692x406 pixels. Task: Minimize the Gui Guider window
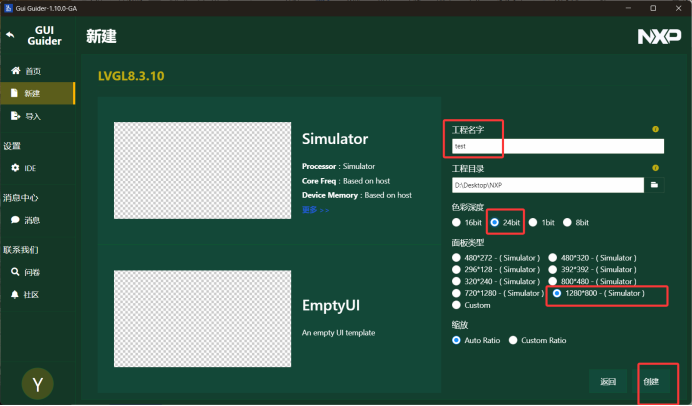click(628, 8)
